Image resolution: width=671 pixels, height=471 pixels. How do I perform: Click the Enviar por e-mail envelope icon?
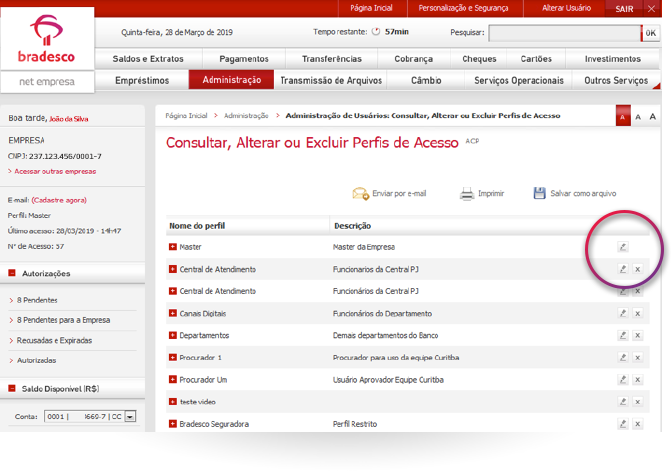pyautogui.click(x=360, y=193)
